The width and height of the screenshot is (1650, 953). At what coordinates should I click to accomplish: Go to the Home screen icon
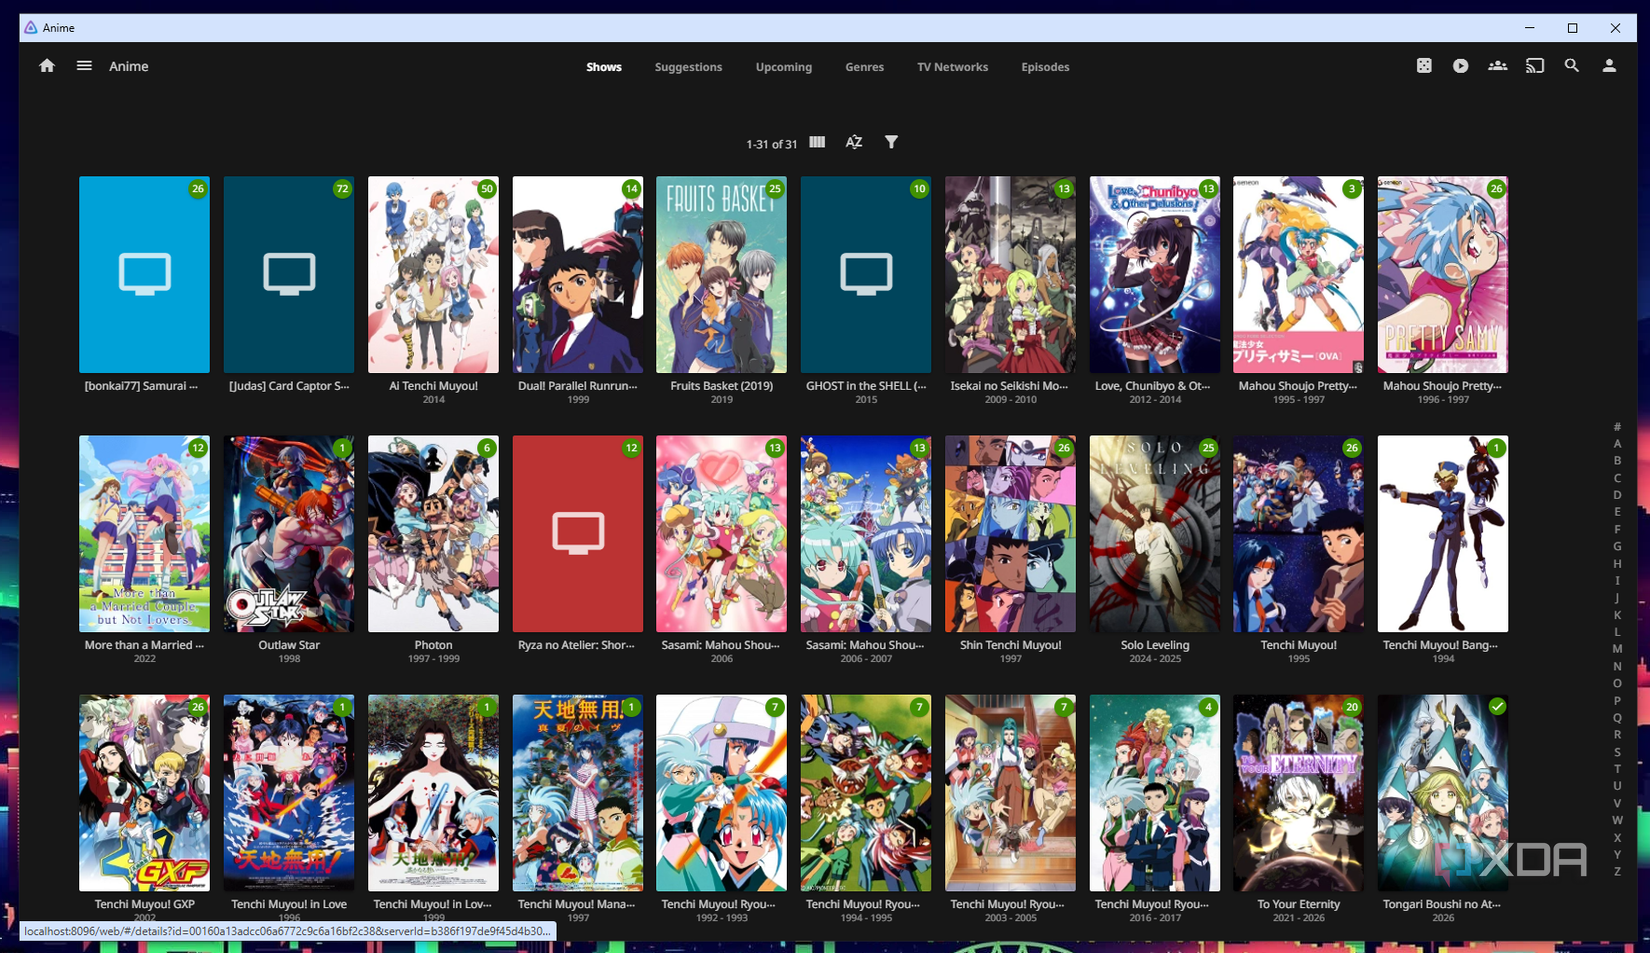click(47, 66)
